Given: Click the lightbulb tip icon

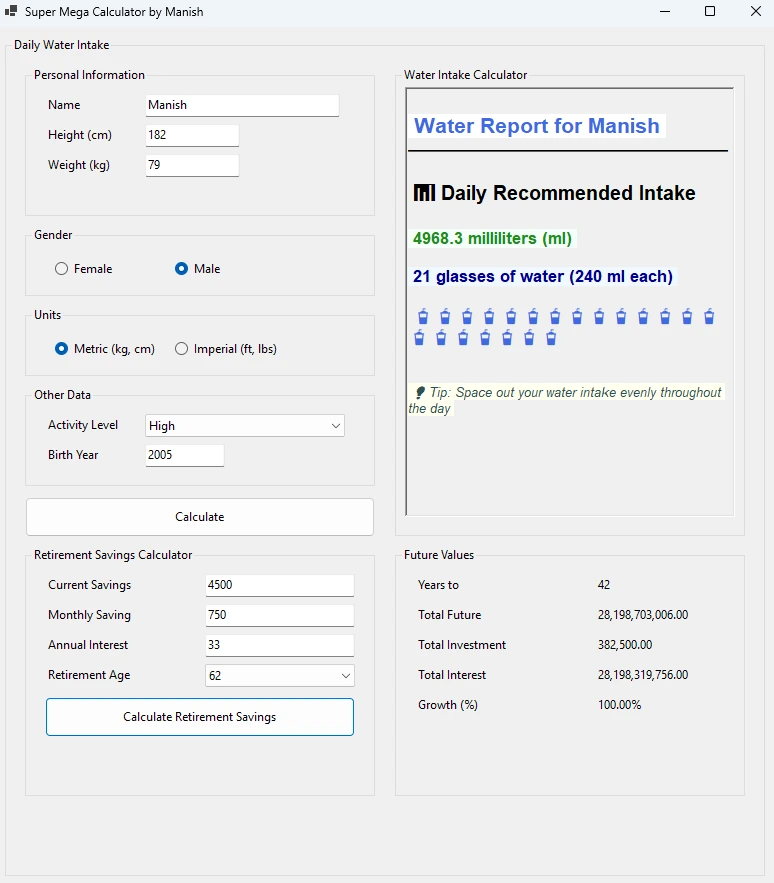Looking at the screenshot, I should [x=420, y=393].
